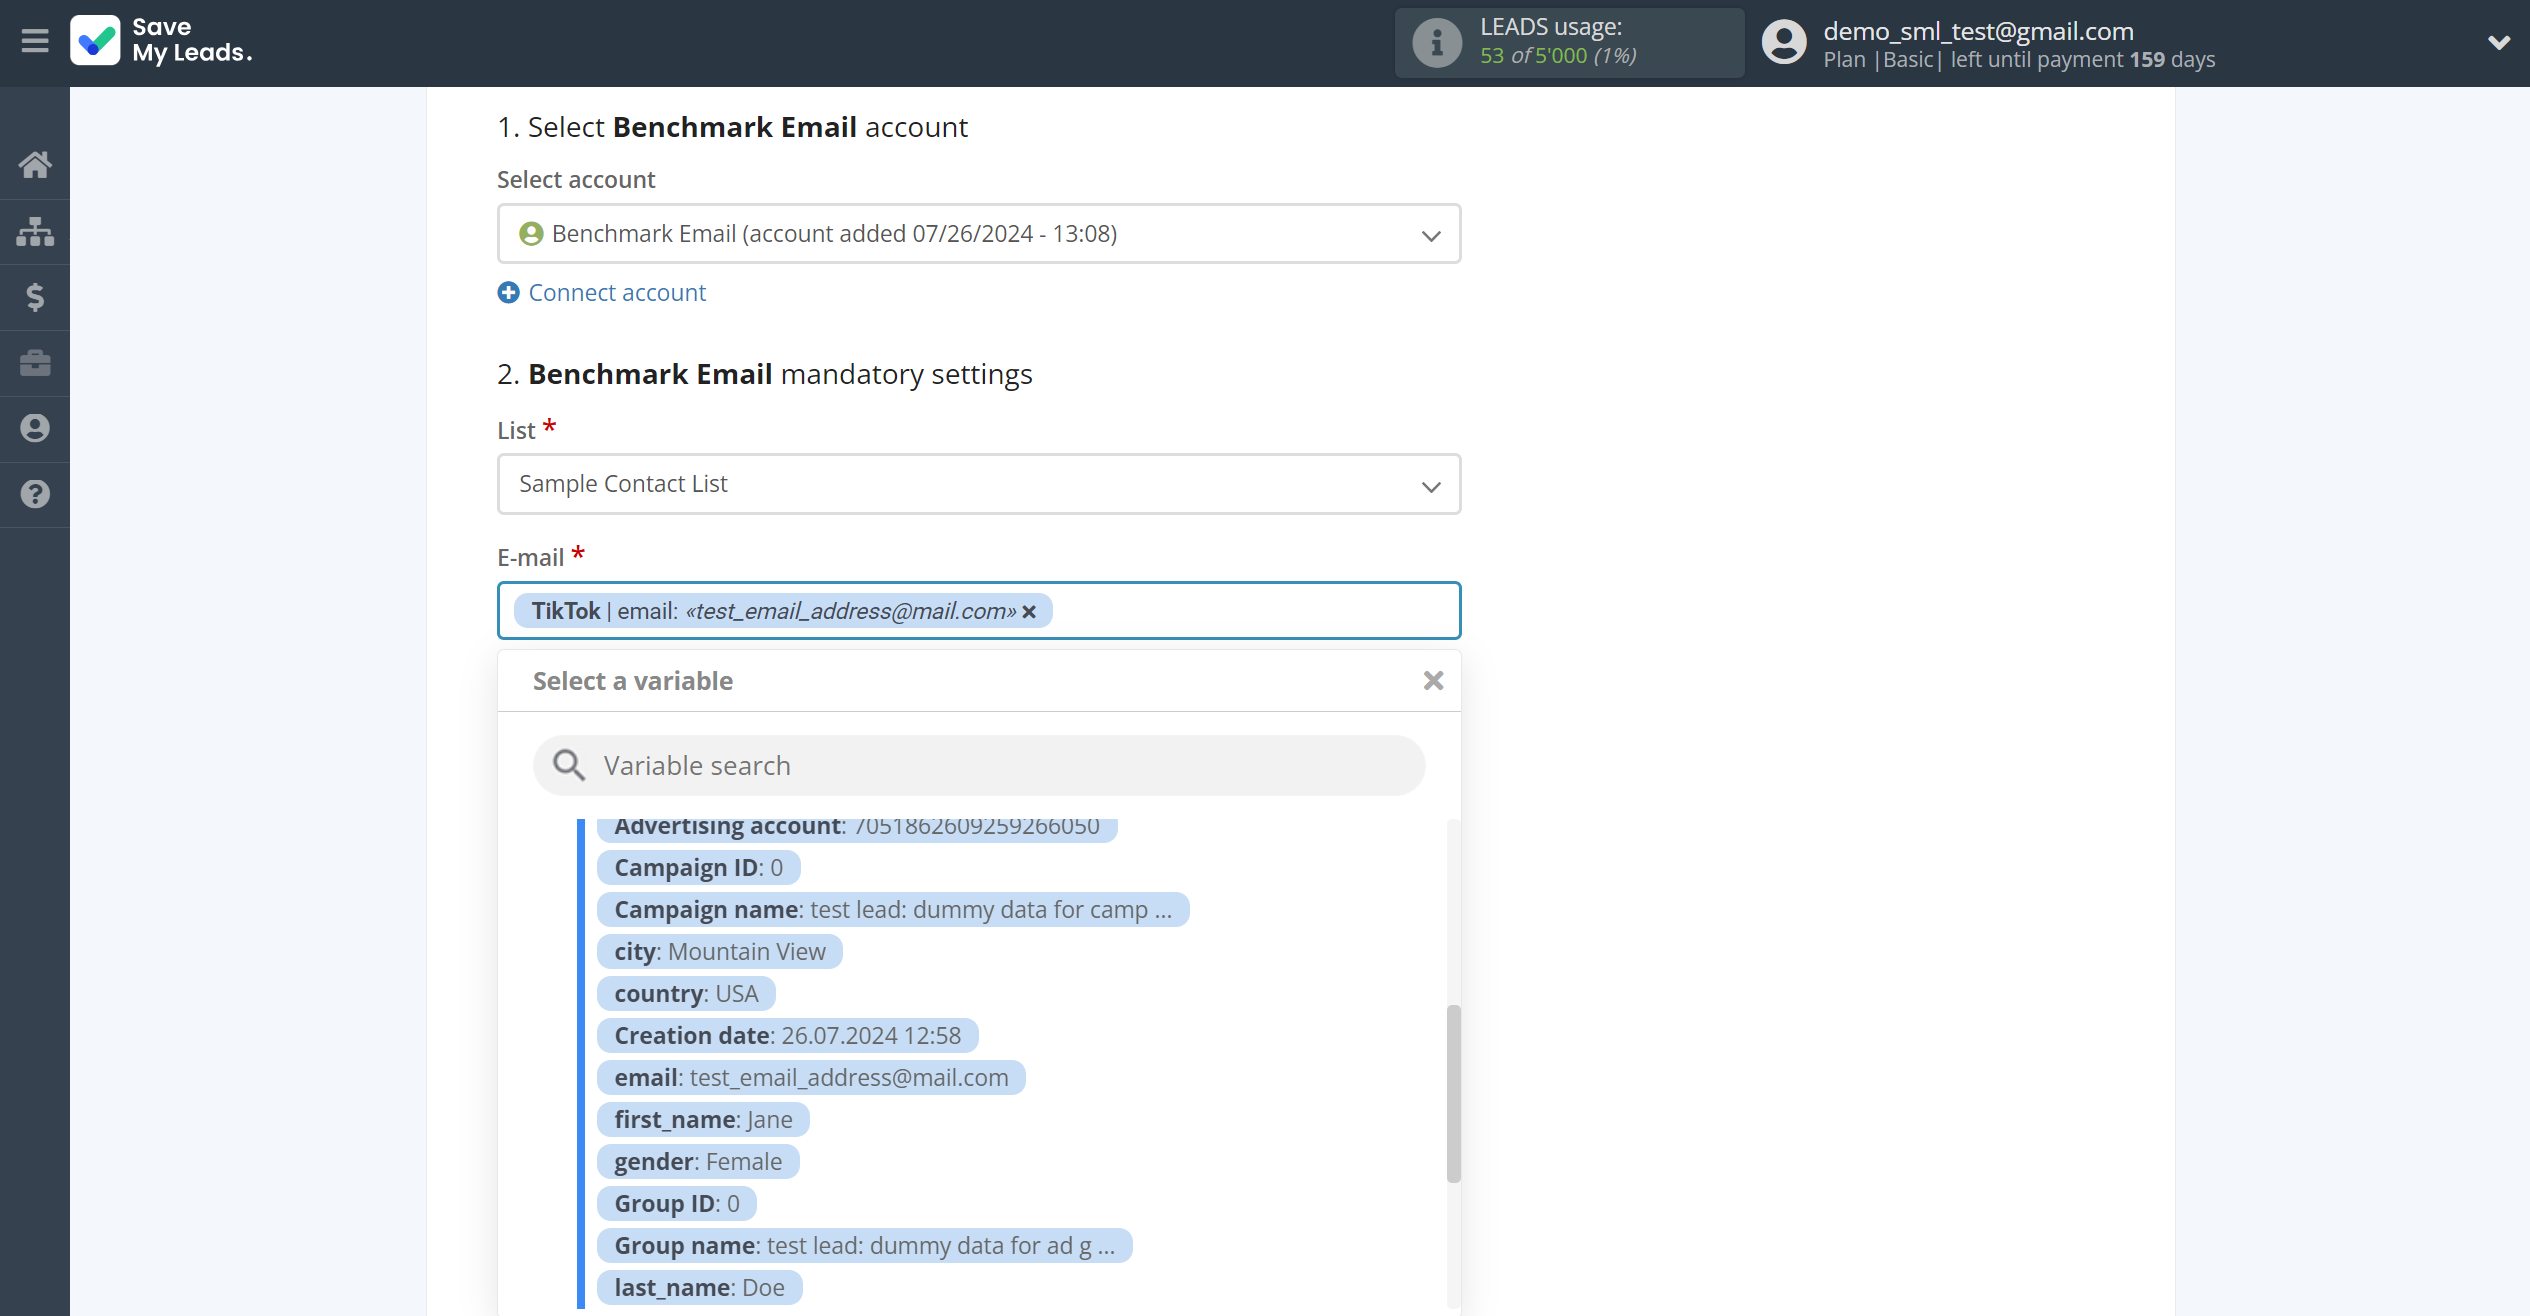Click the demo_sml_test@gmail.com account text
2530x1316 pixels.
click(1978, 31)
